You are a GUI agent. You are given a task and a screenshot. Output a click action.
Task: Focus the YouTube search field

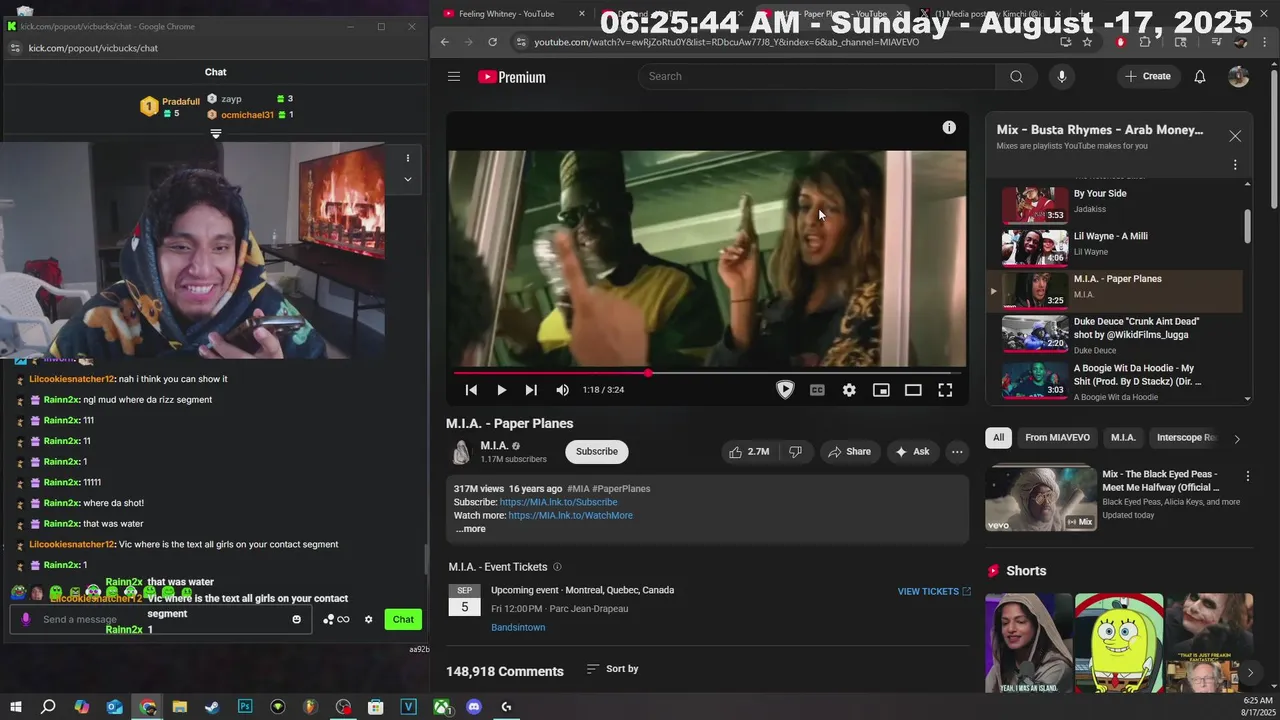816,77
